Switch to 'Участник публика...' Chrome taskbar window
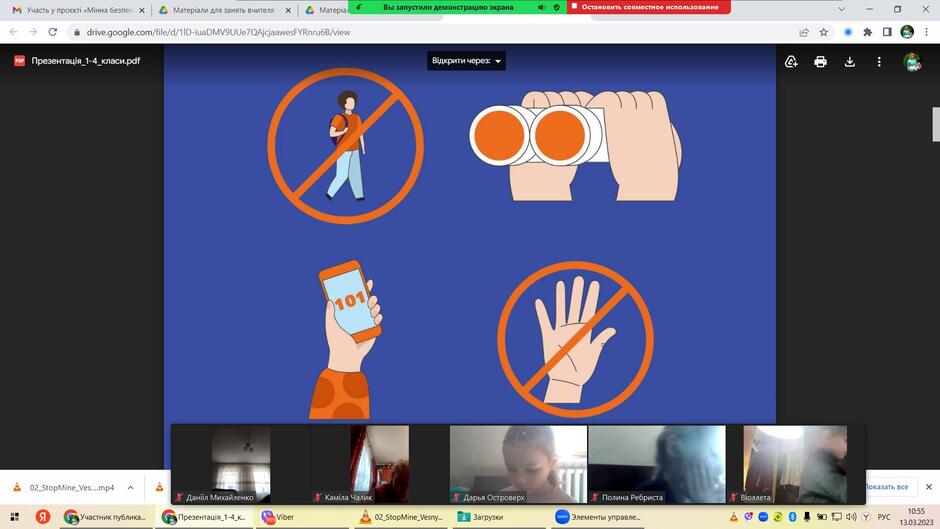The image size is (940, 529). [x=106, y=516]
